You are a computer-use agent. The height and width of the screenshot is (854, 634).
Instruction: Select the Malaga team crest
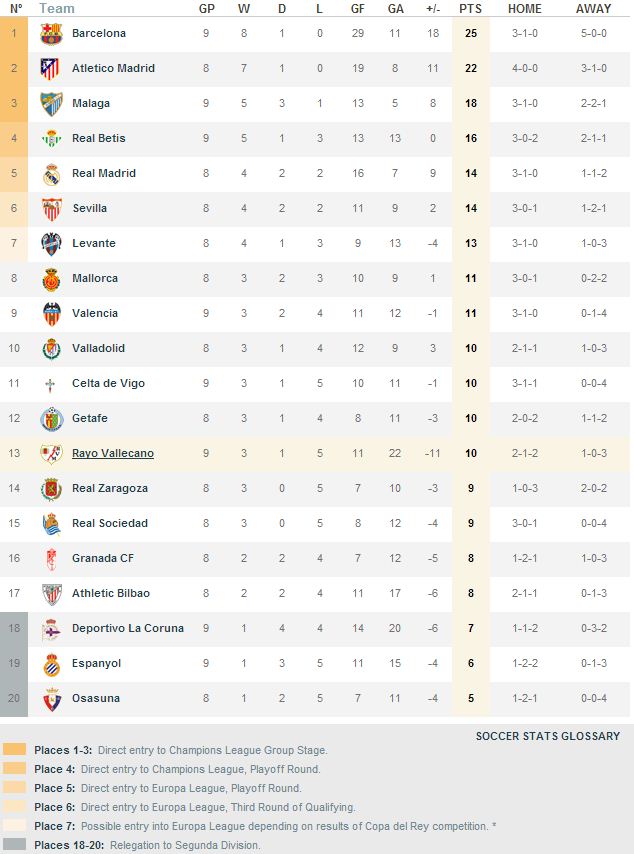tap(51, 104)
